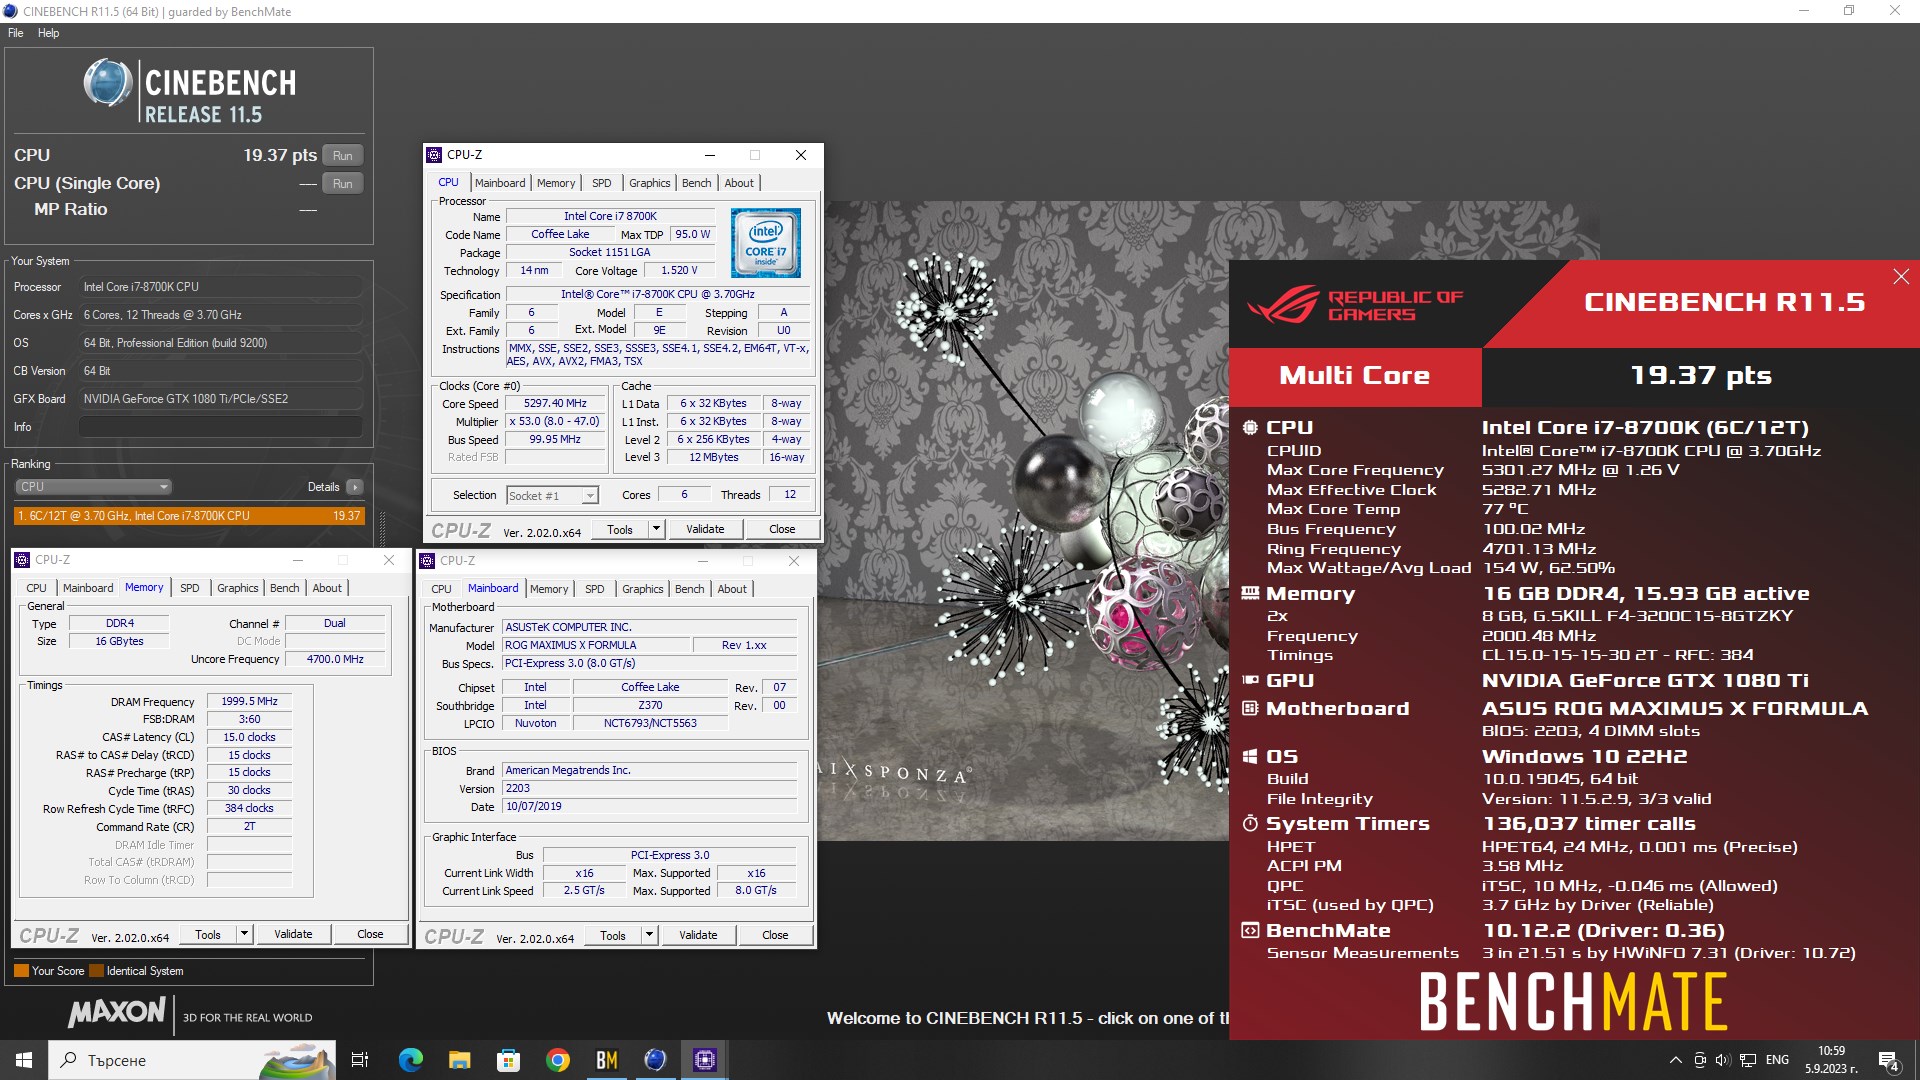Expand the Tools dropdown arrow in CPU-Z Memory window
Viewport: 1920px width, 1080px height.
pos(244,934)
